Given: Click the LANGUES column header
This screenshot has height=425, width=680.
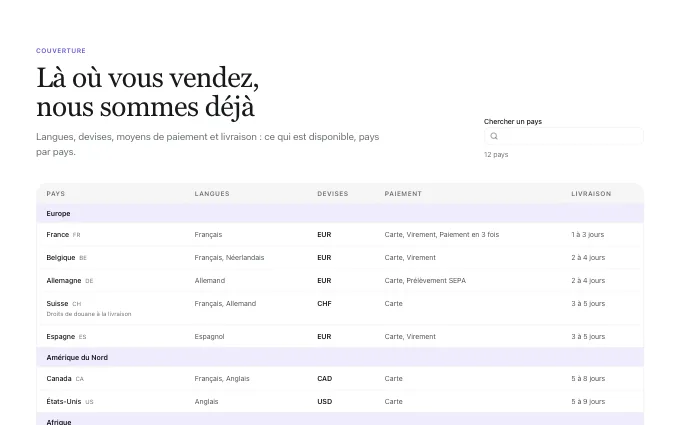Looking at the screenshot, I should pos(212,193).
